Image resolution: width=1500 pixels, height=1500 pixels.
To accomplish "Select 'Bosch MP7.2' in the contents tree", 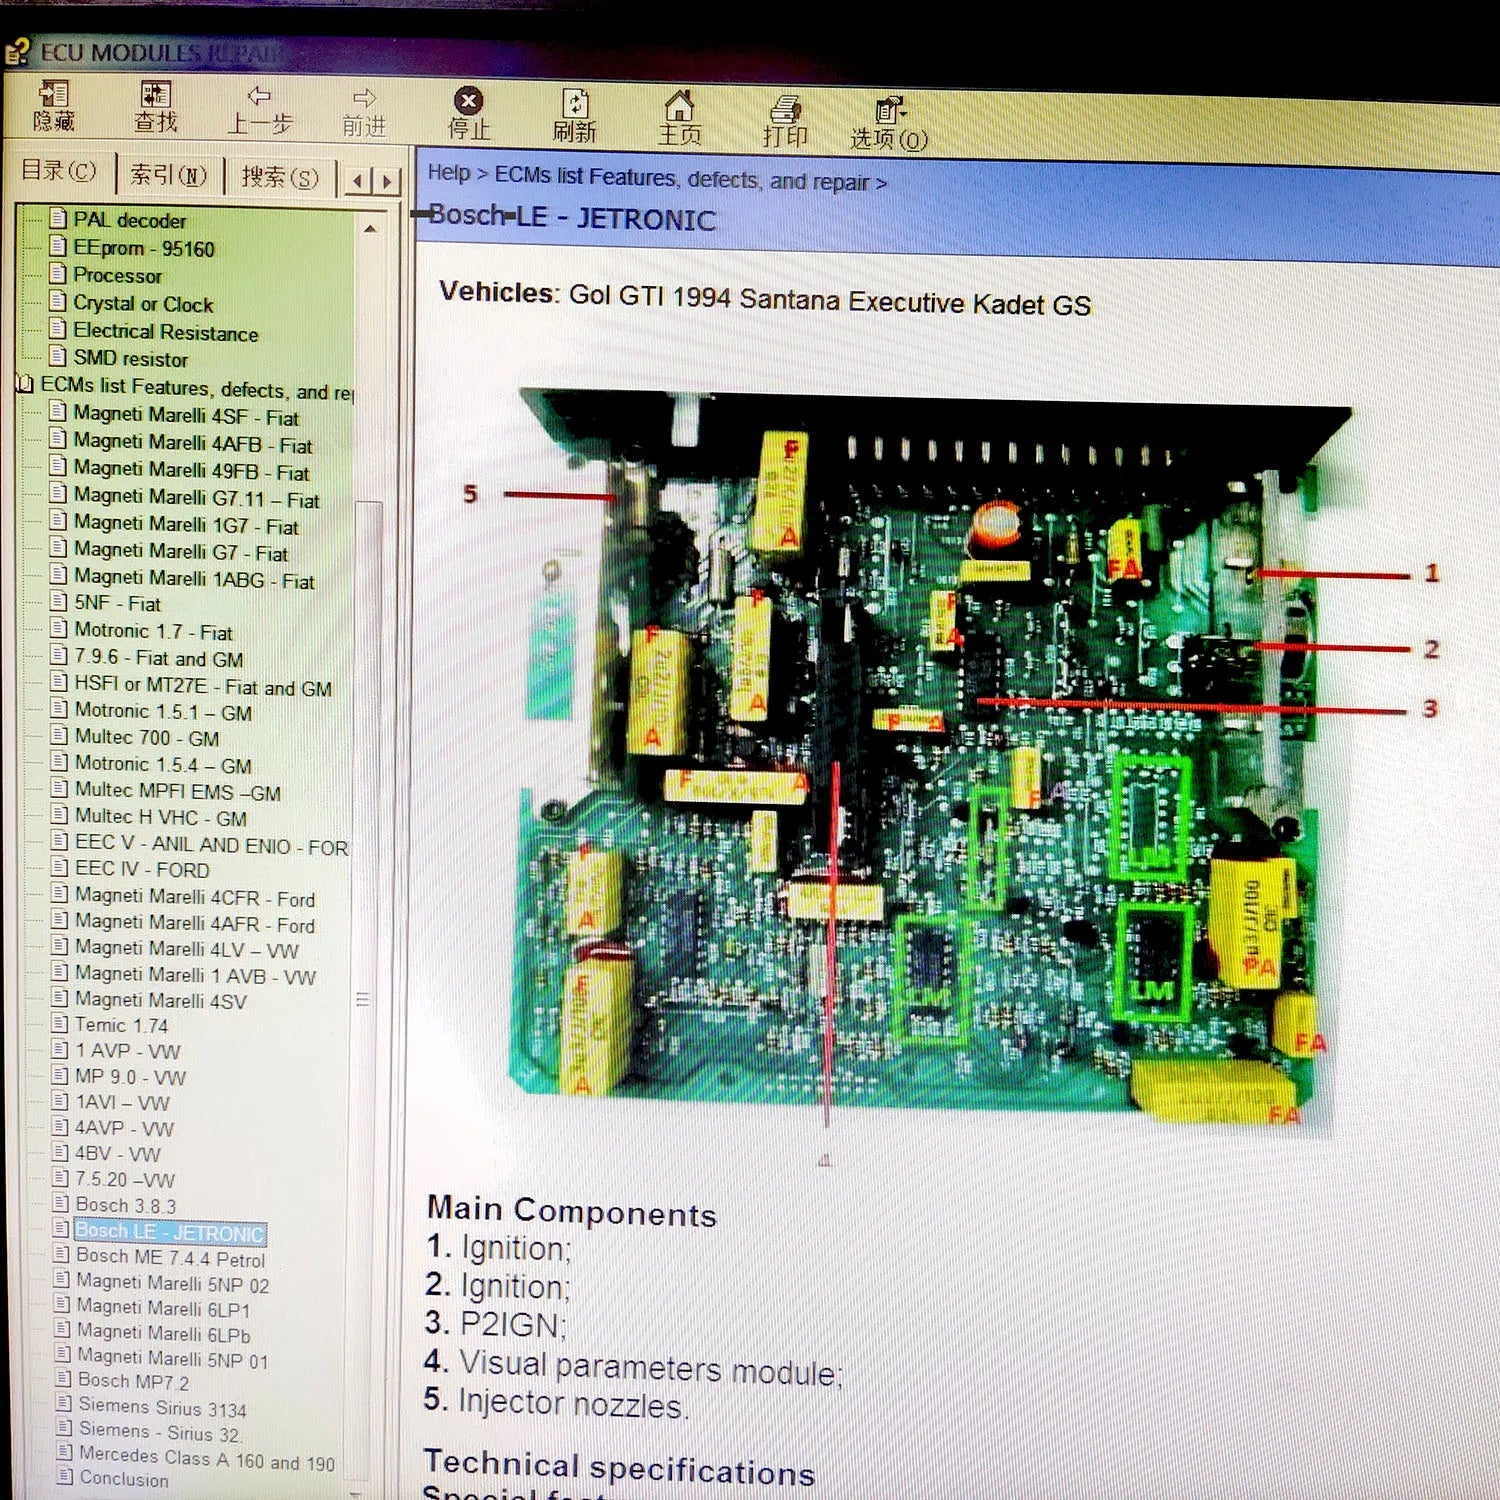I will (135, 1382).
